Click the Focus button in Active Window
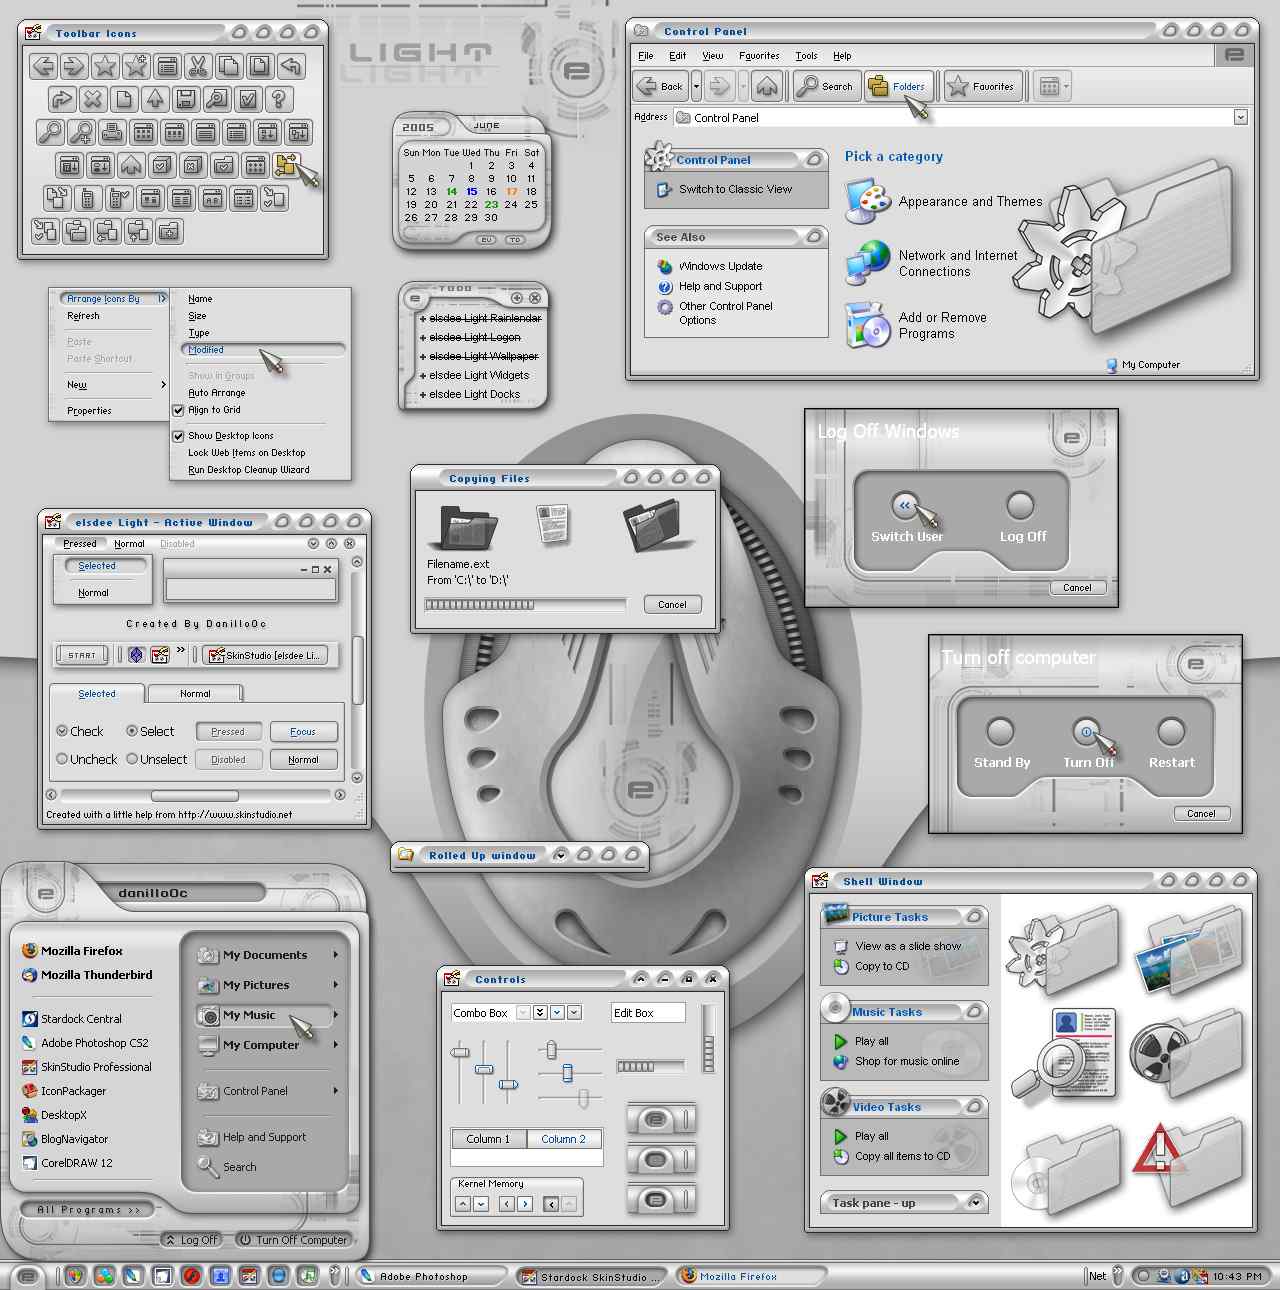The width and height of the screenshot is (1280, 1290). [x=303, y=732]
